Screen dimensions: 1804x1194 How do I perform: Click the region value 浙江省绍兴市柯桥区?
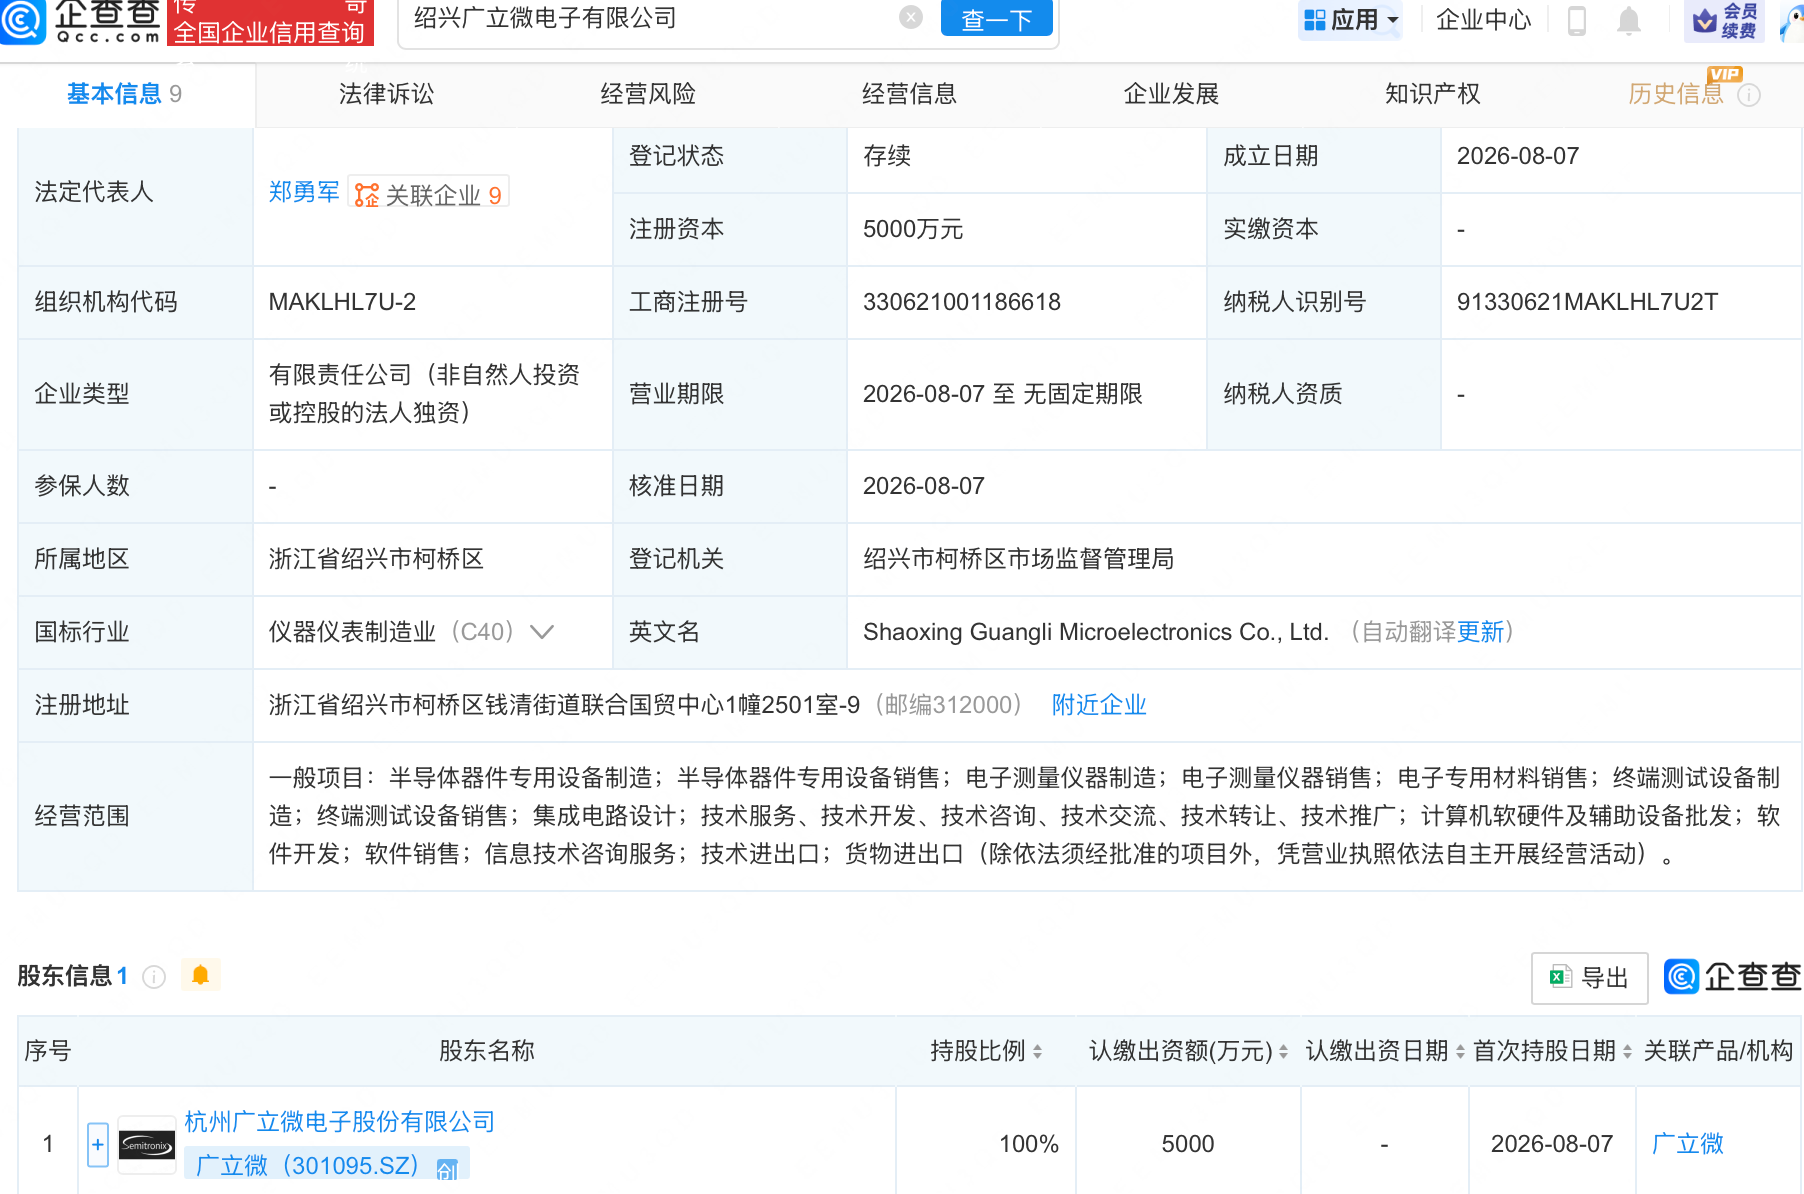point(376,559)
